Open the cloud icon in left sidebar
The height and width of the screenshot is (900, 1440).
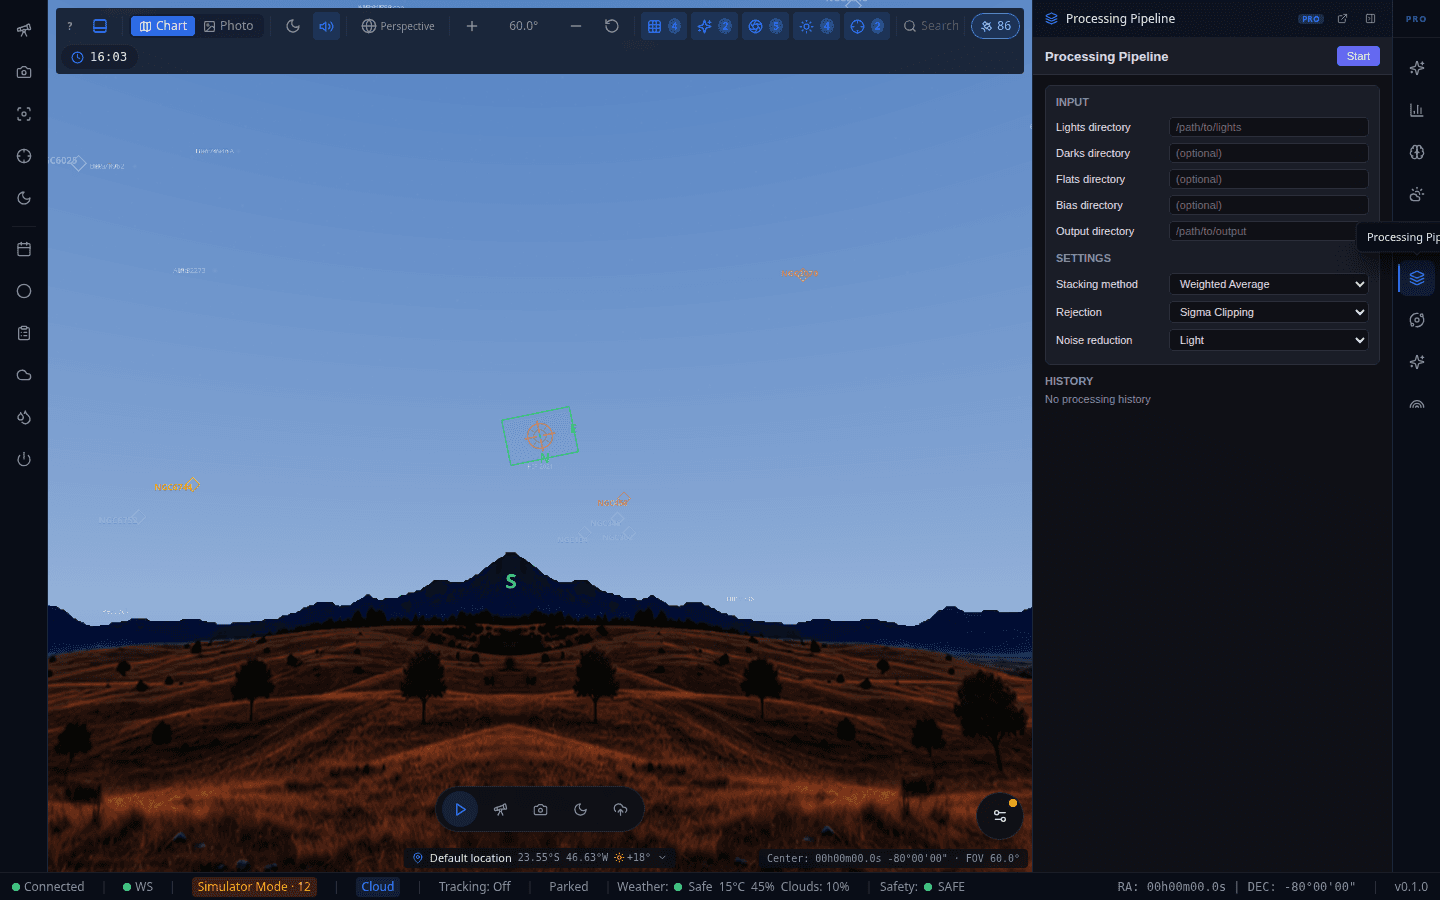[x=24, y=375]
